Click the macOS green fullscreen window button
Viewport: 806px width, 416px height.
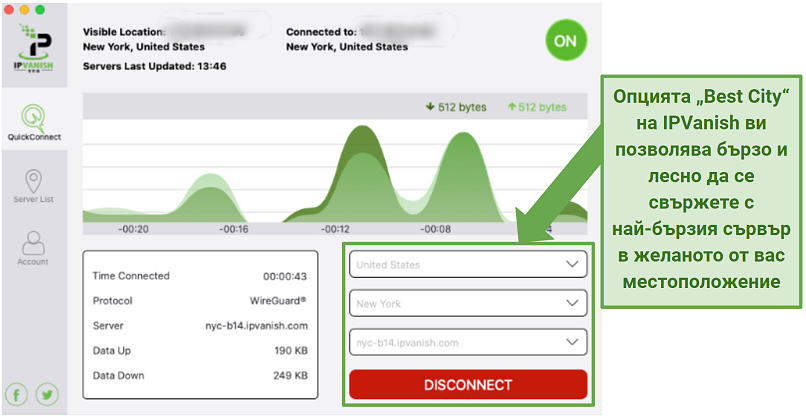(x=40, y=10)
